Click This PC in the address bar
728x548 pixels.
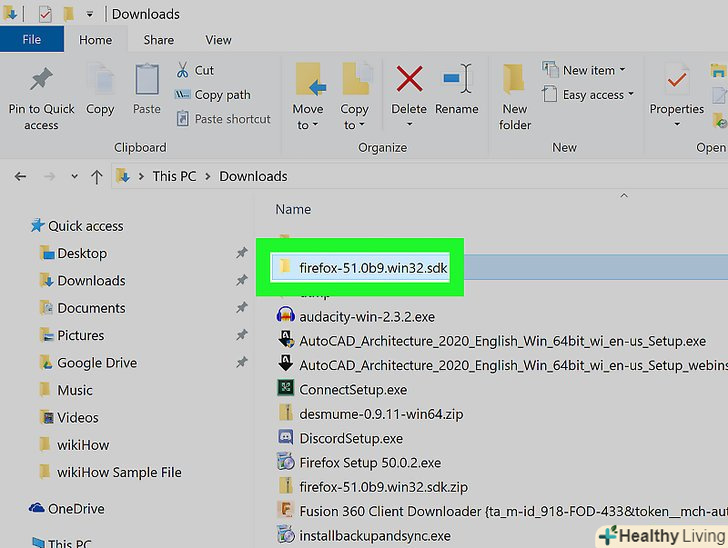[x=174, y=176]
